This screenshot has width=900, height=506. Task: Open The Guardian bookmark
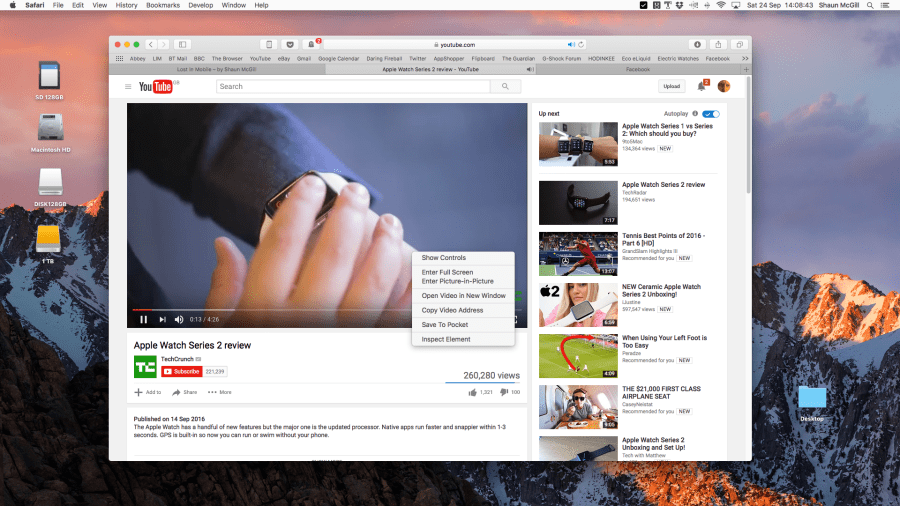[518, 59]
